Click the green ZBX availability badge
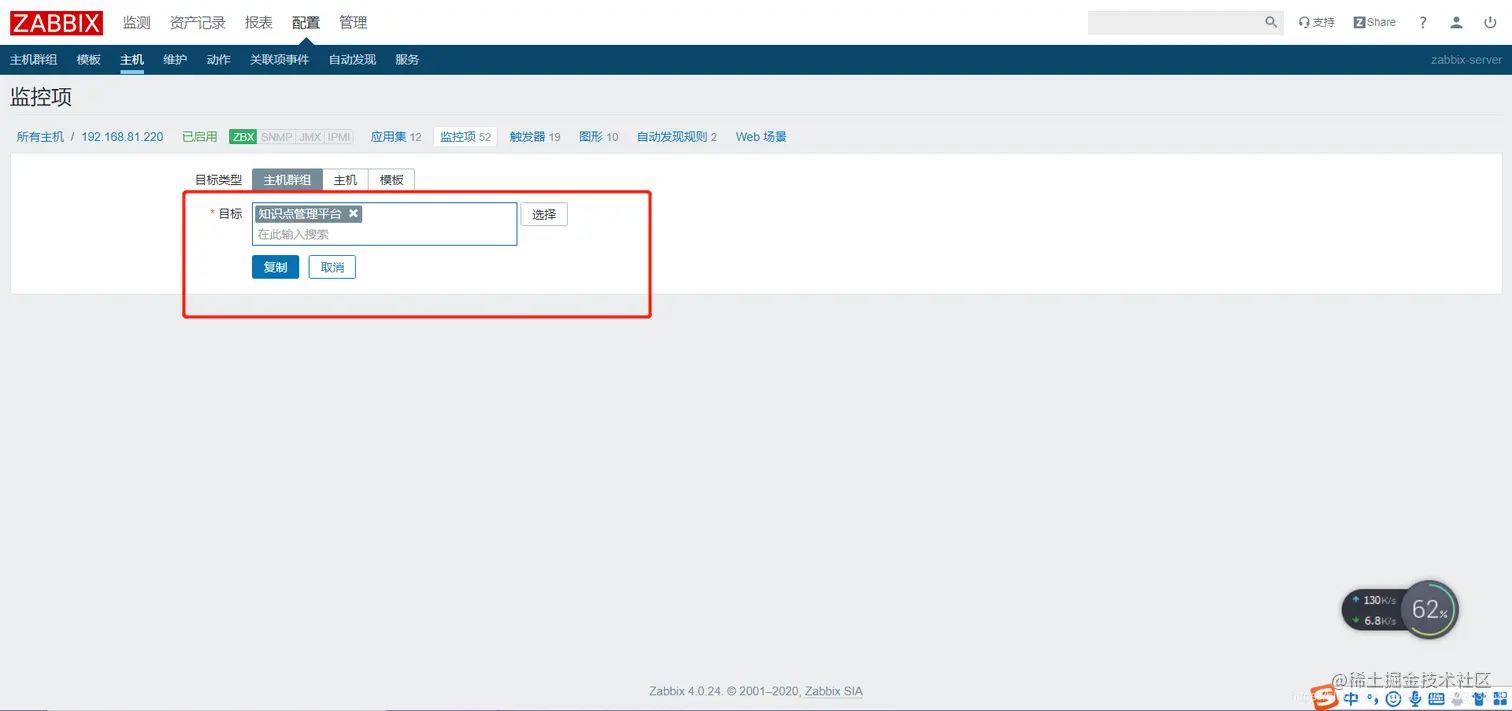 243,137
